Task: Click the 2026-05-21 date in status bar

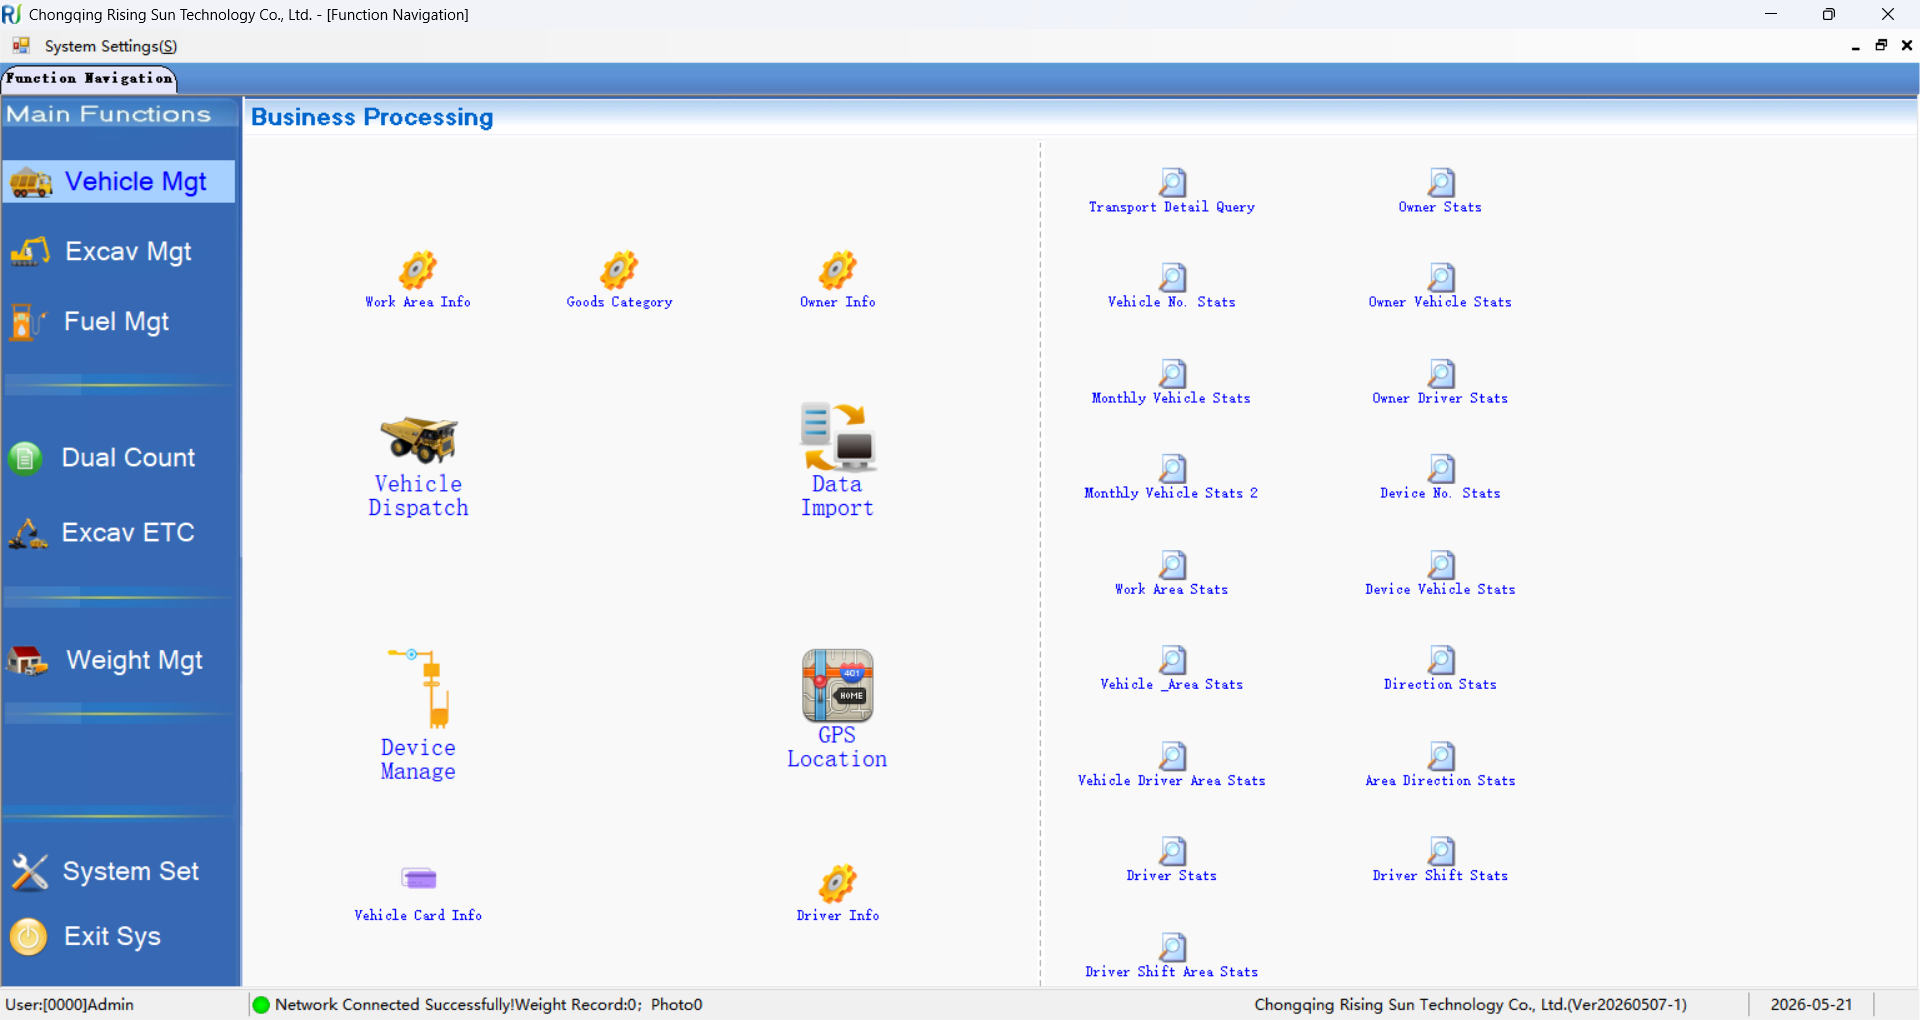Action: [1811, 1004]
